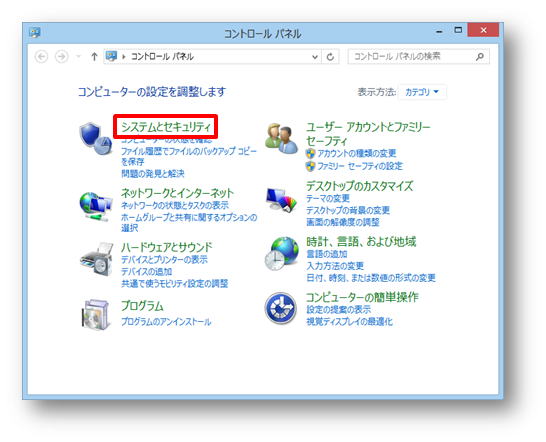Open the System and Security shield icon
The image size is (546, 442).
(x=96, y=139)
